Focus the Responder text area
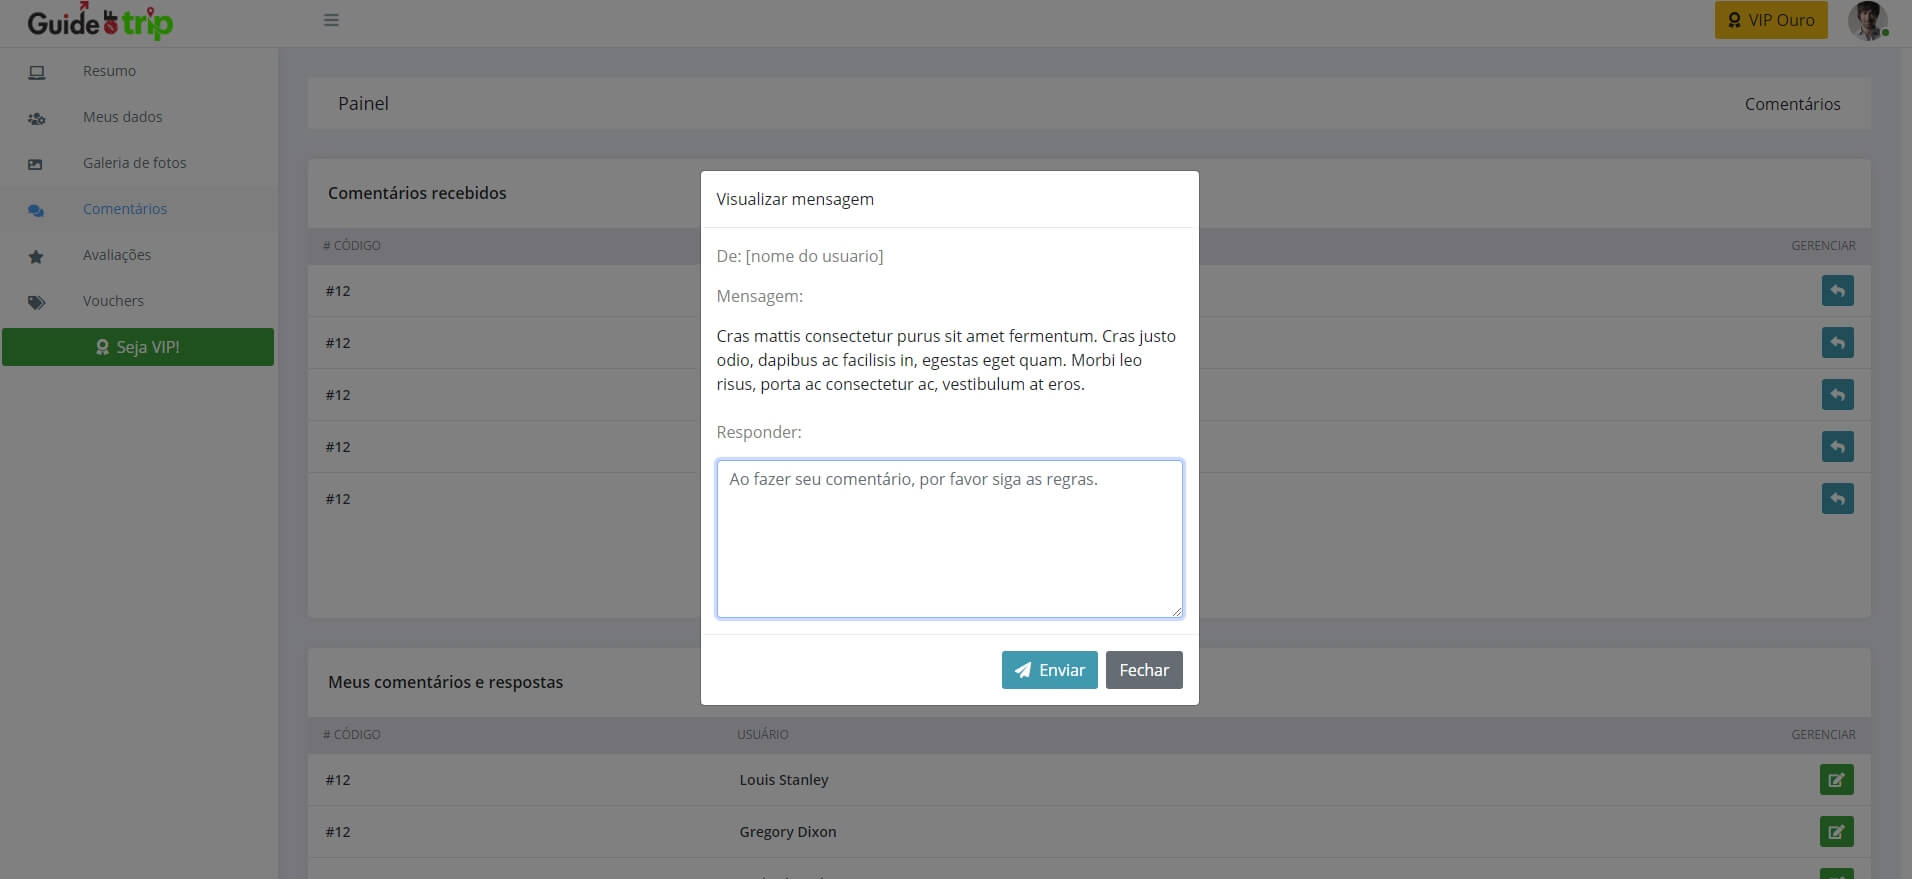 point(950,539)
